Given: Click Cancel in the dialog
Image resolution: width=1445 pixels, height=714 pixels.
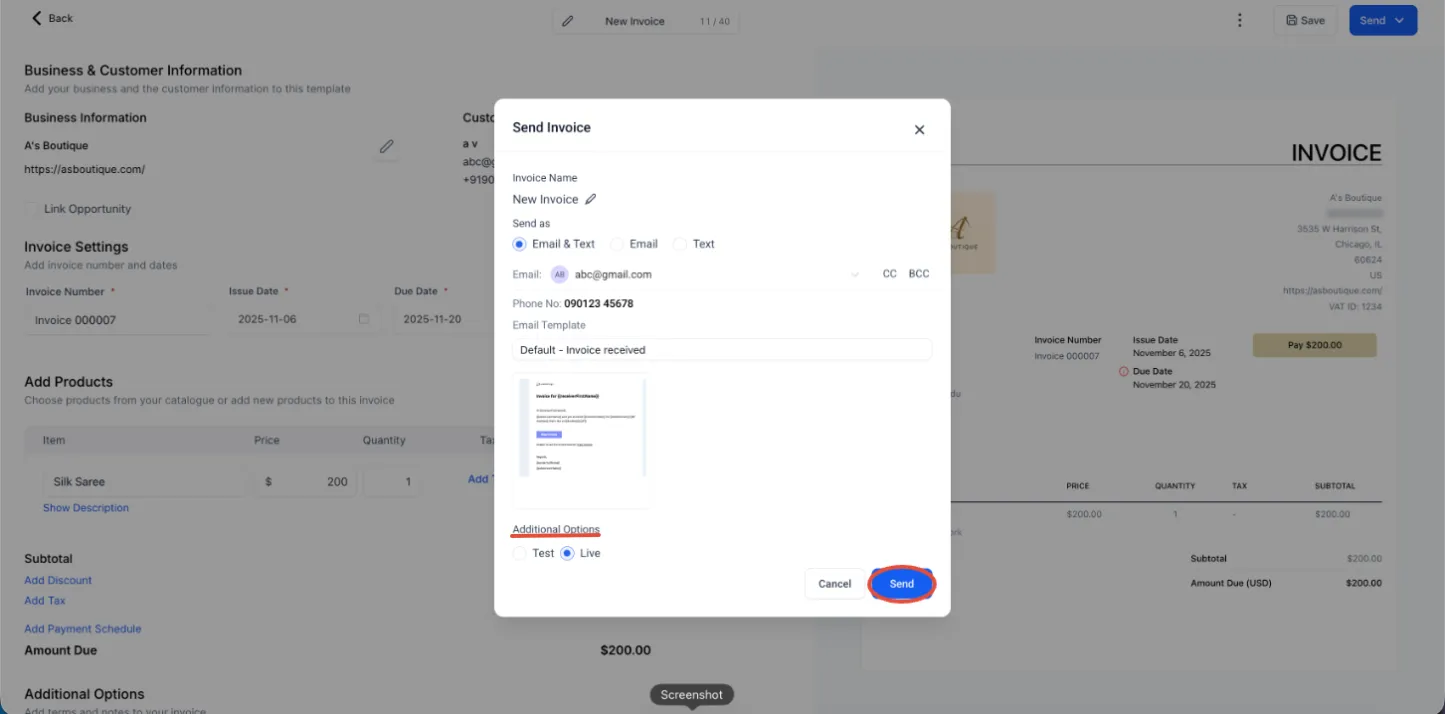Looking at the screenshot, I should point(834,584).
